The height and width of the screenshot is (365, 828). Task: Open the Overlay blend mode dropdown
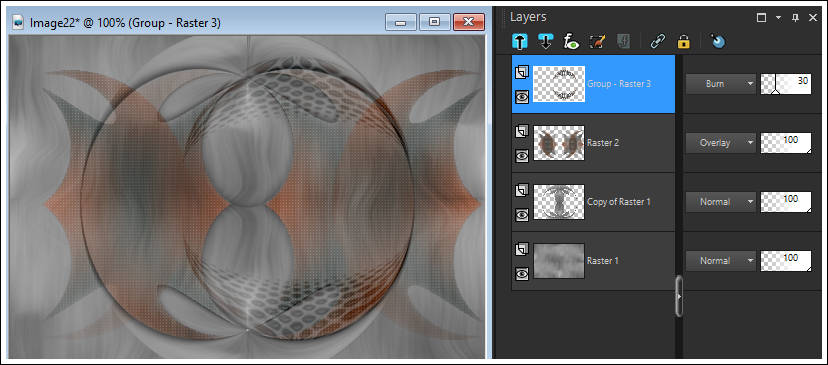pyautogui.click(x=721, y=143)
